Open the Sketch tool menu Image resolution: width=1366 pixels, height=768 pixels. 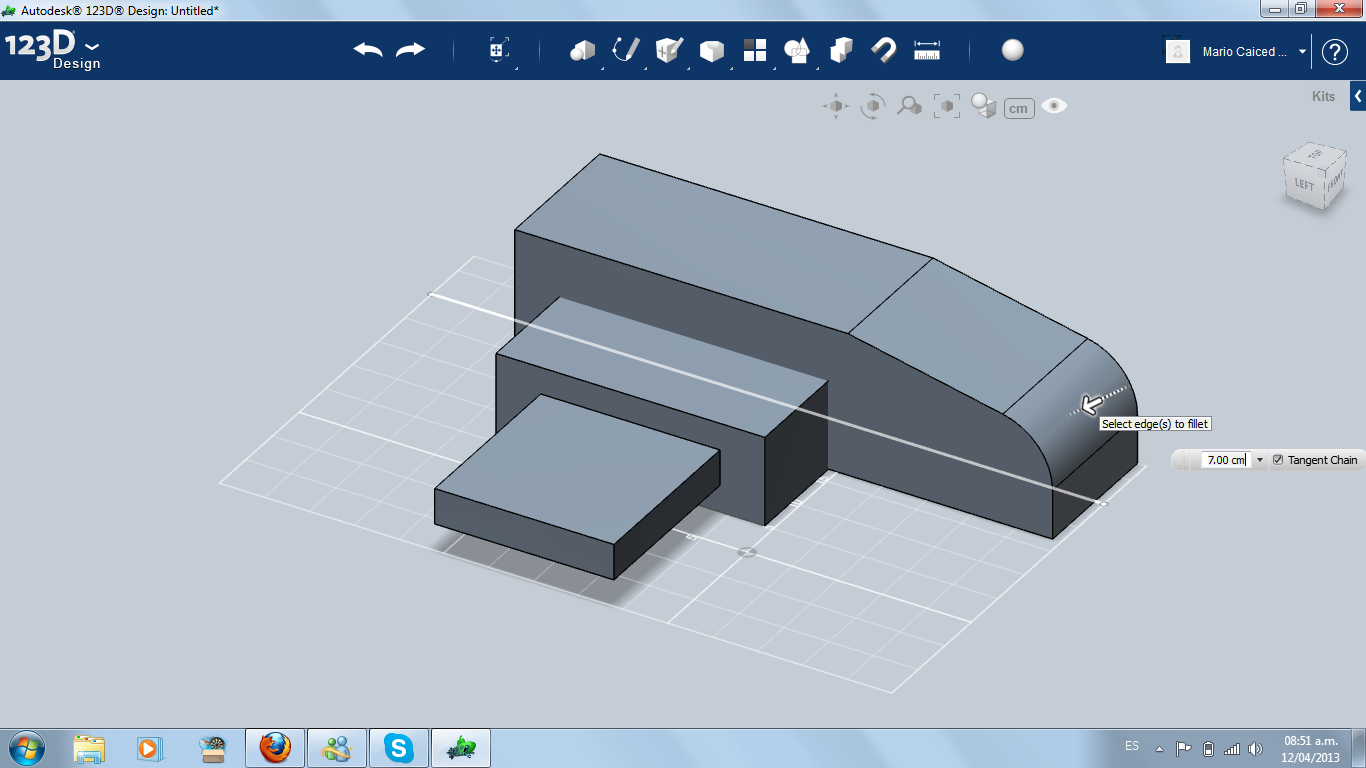[x=626, y=50]
